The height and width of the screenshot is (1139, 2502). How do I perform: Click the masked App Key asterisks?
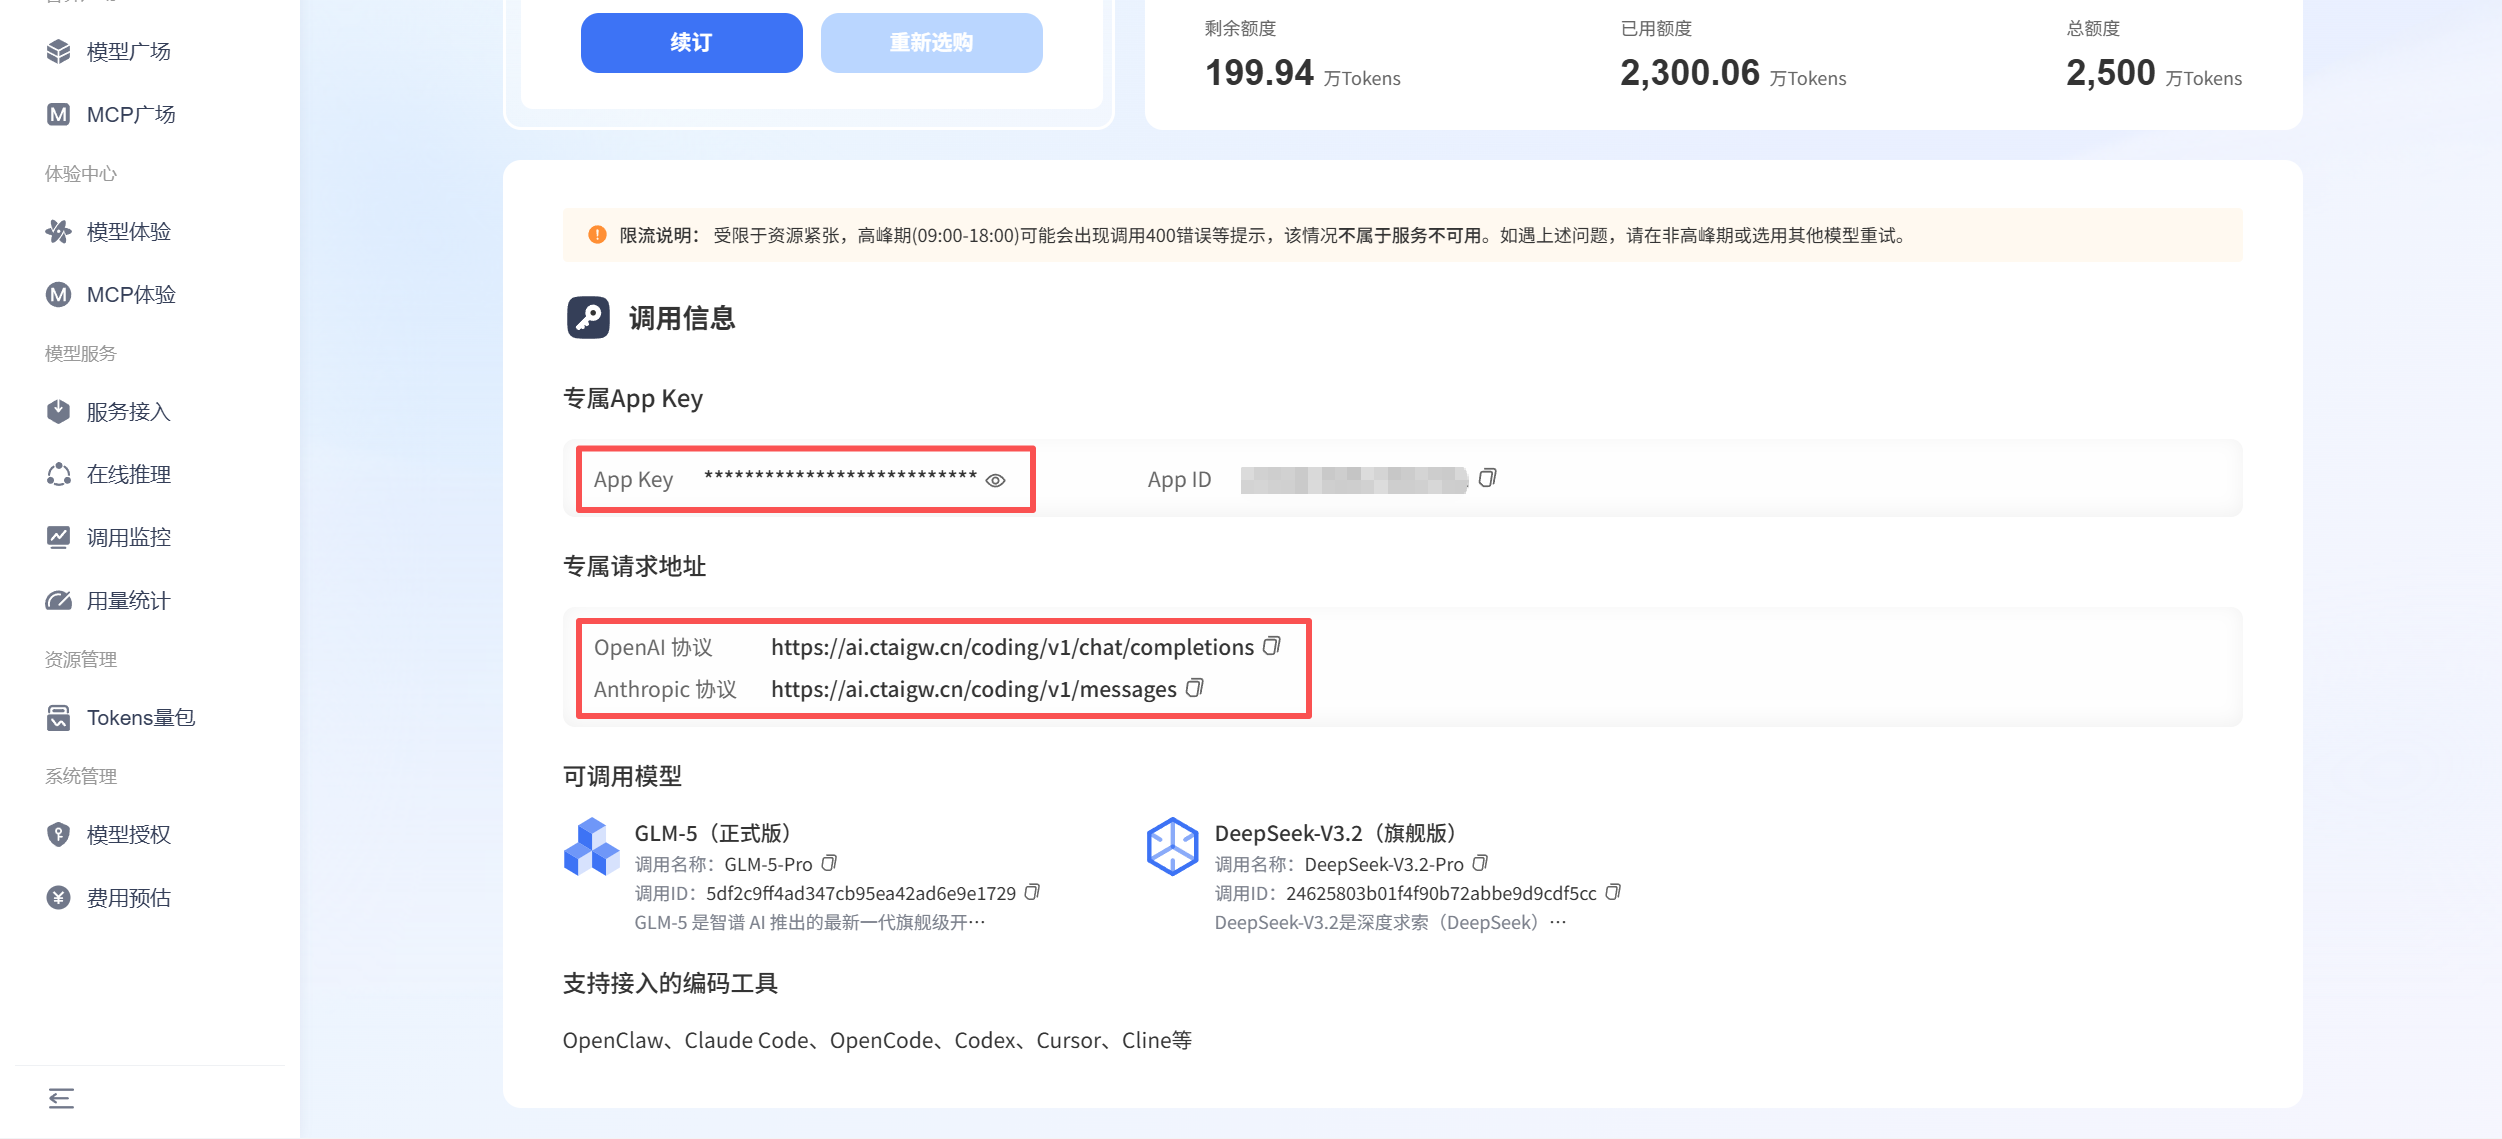tap(840, 477)
